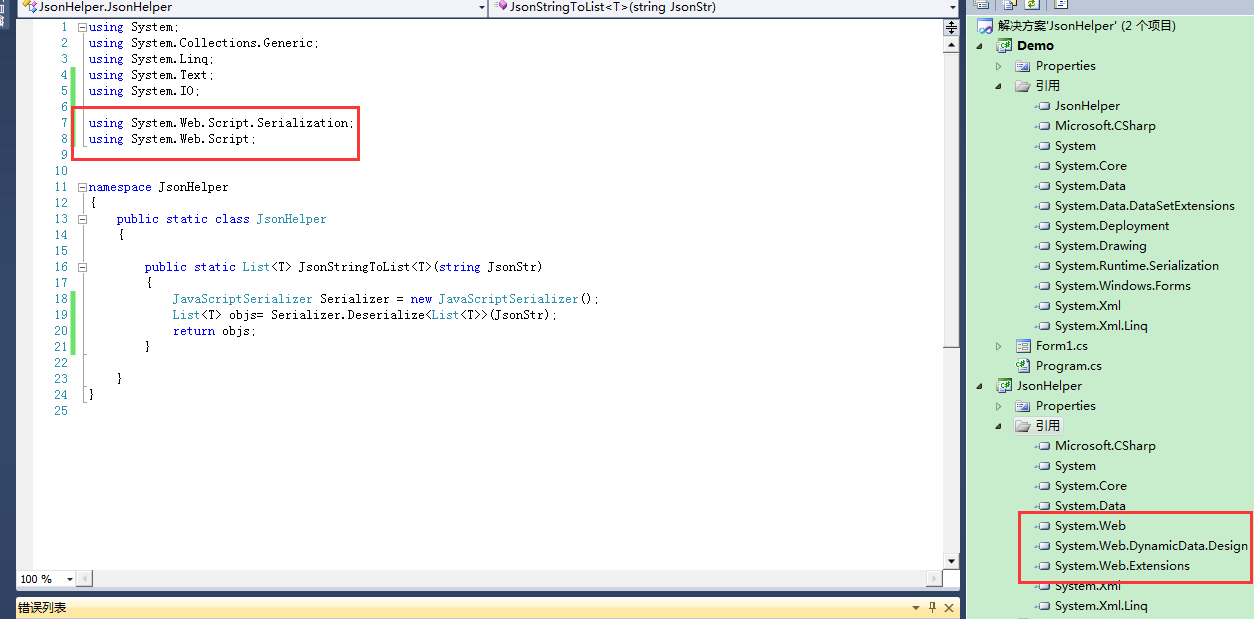Click the 'using System.Linq;' code line
This screenshot has height=619, width=1254.
coord(151,59)
